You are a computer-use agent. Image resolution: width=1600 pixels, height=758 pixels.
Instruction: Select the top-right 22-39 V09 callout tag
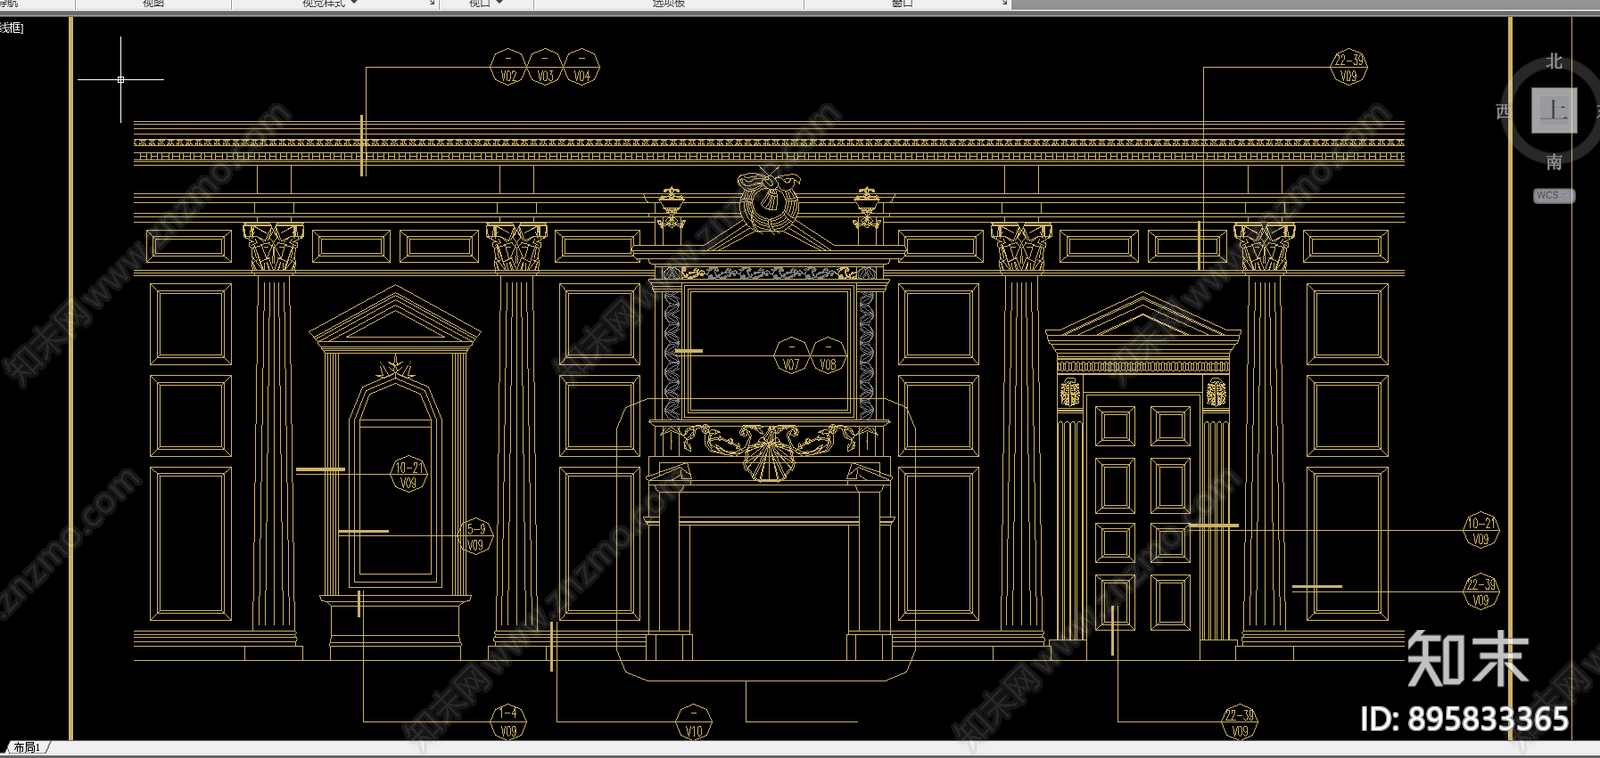[1349, 67]
